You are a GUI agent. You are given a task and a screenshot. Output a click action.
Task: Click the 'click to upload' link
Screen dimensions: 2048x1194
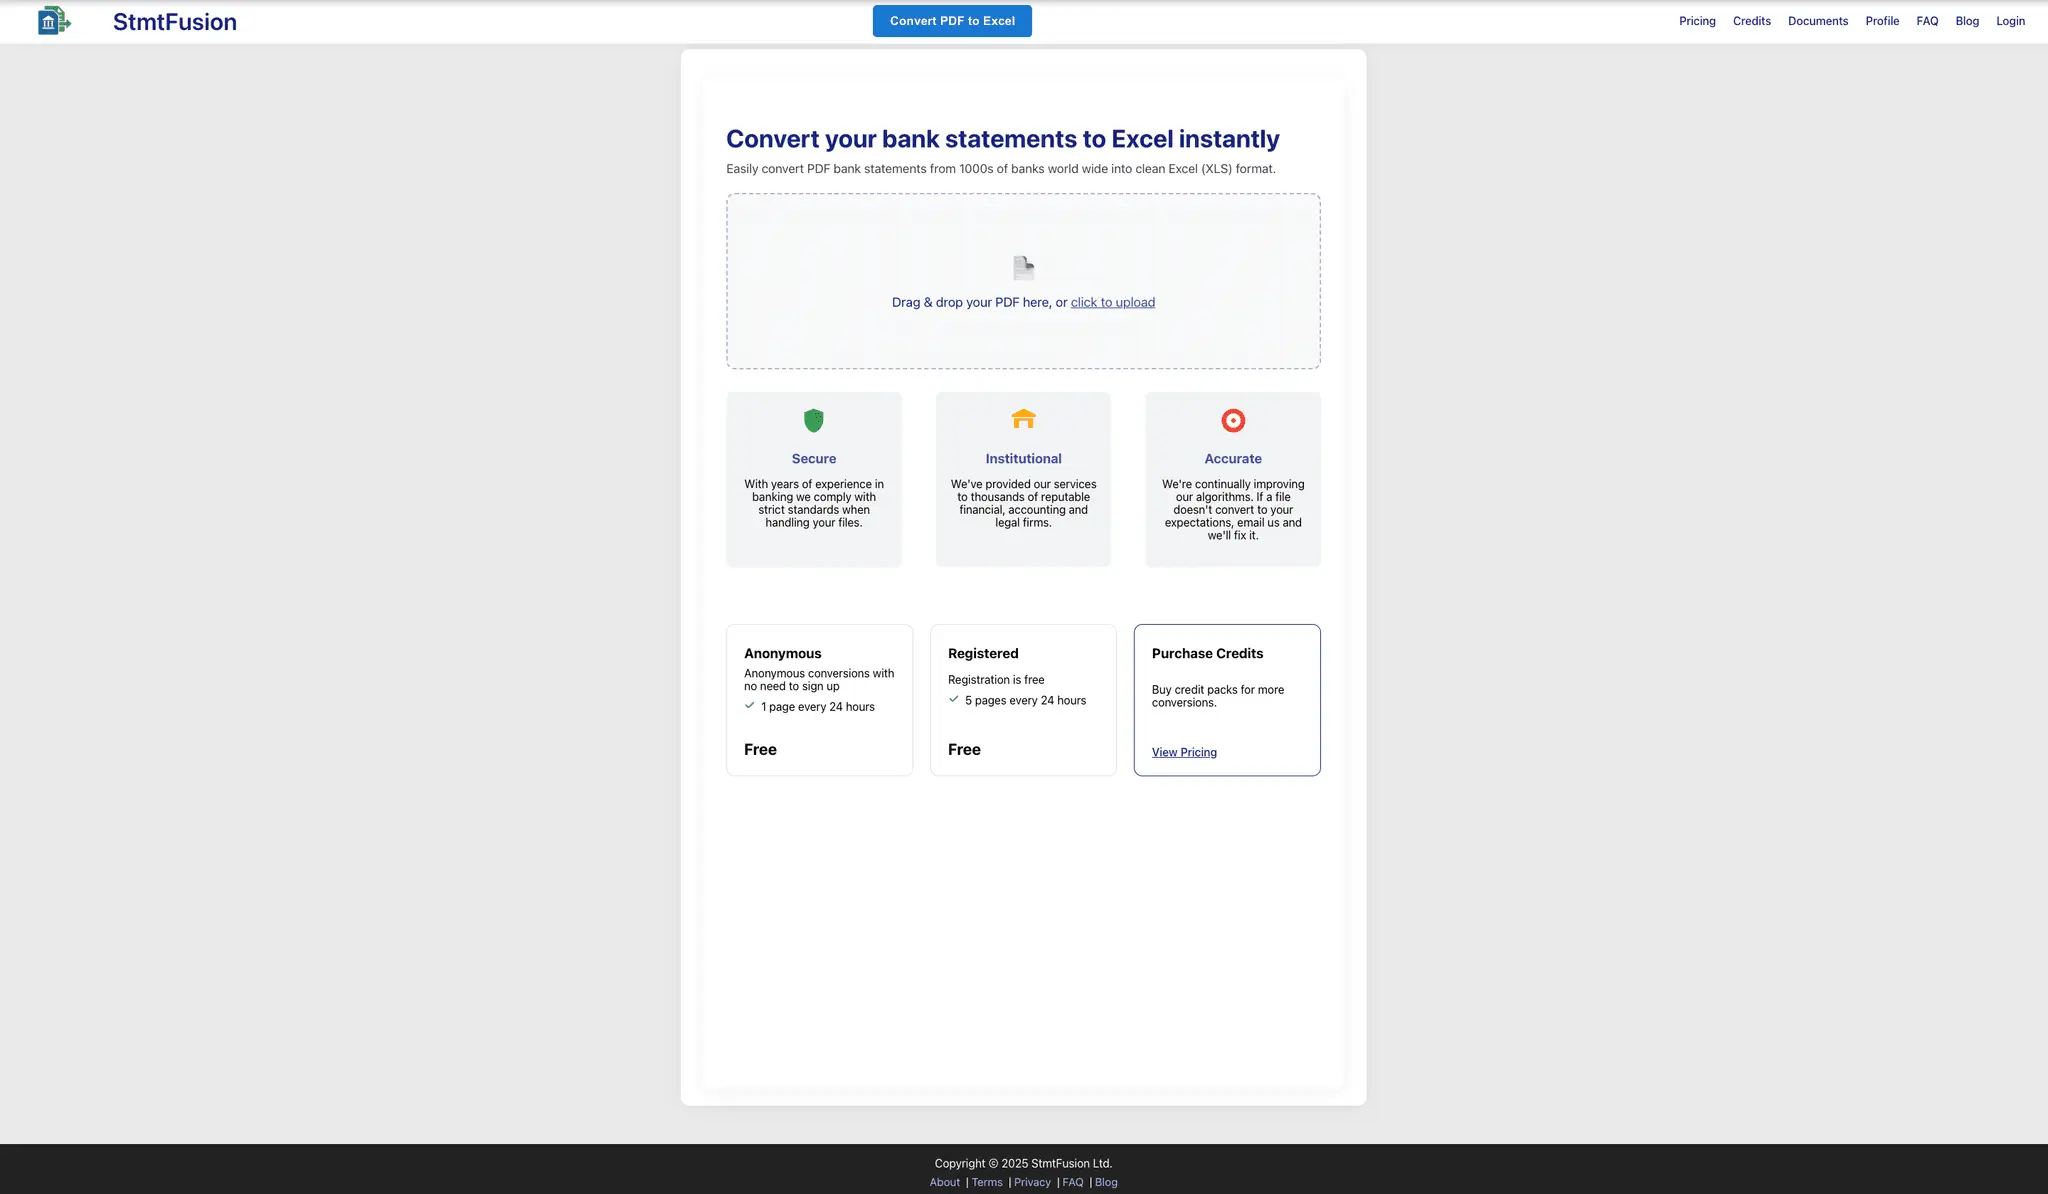[x=1113, y=302]
